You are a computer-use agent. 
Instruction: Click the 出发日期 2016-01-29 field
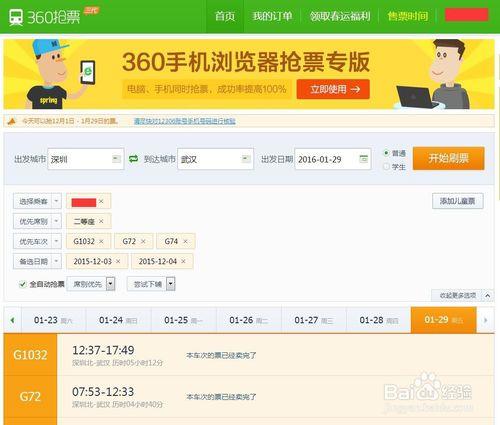333,159
